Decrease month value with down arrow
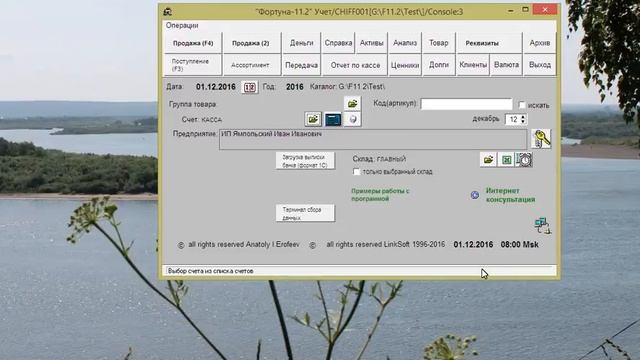Screen dimensions: 640x360 click(x=523, y=122)
